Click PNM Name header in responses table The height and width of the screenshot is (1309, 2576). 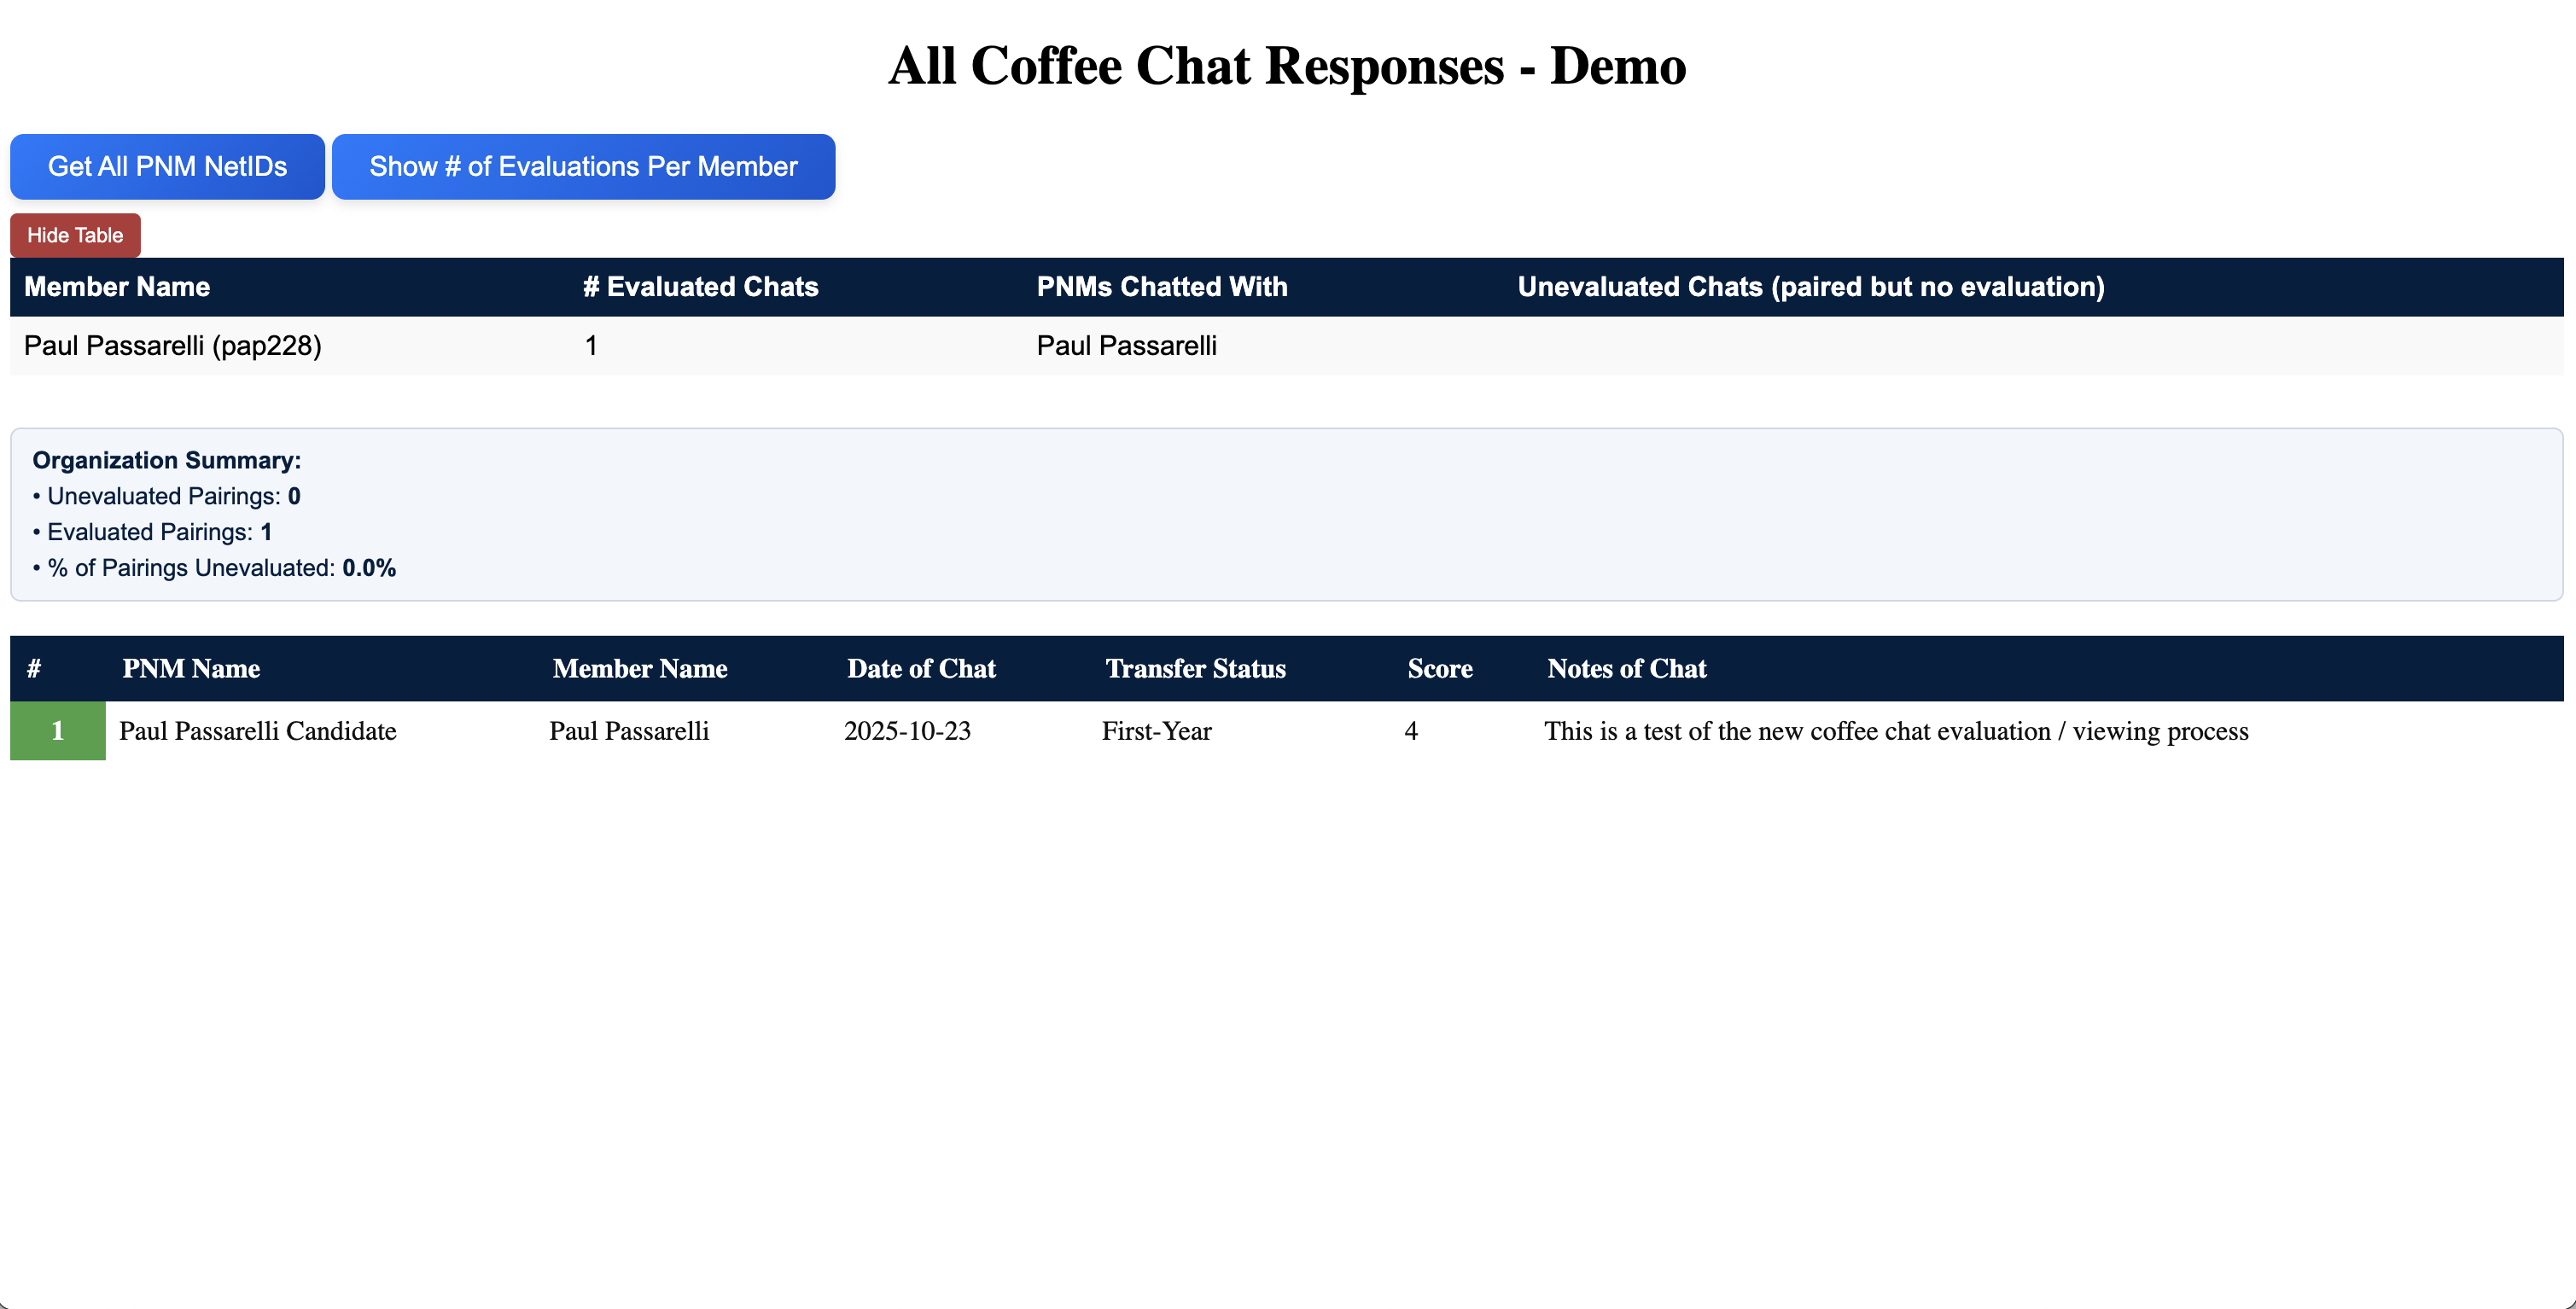(191, 669)
